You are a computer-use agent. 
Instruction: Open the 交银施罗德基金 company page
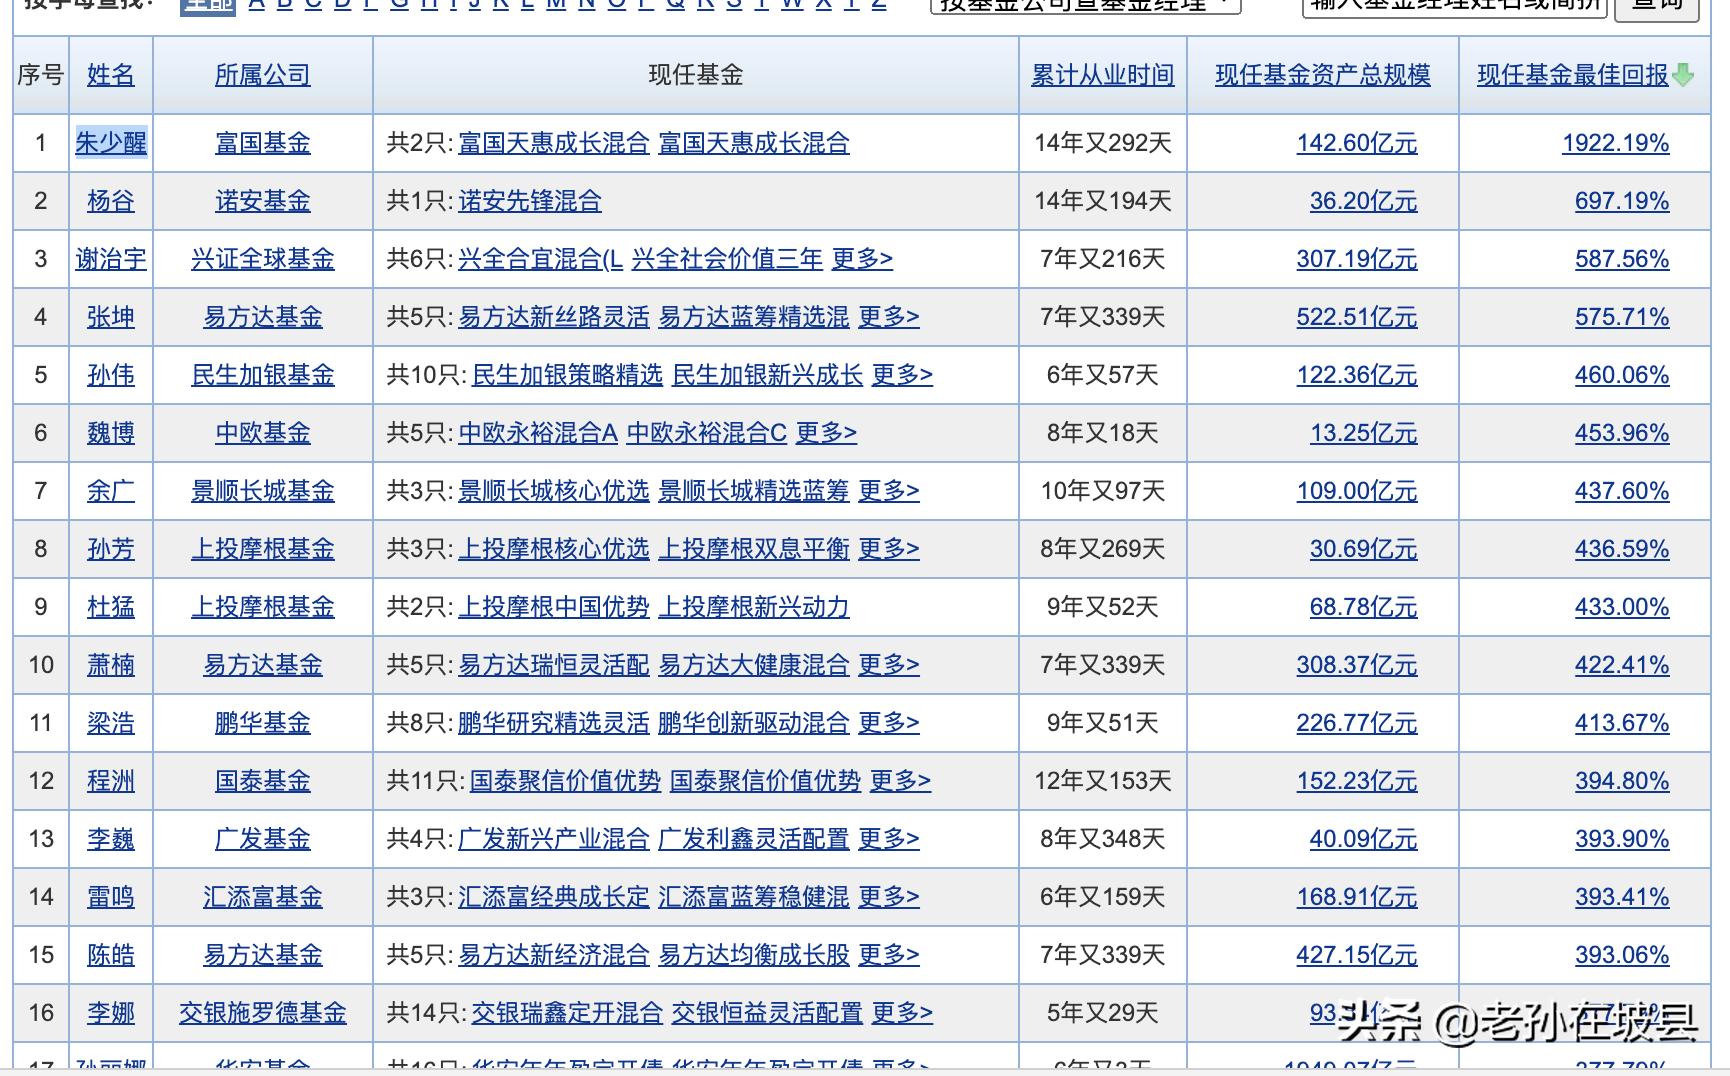262,1013
